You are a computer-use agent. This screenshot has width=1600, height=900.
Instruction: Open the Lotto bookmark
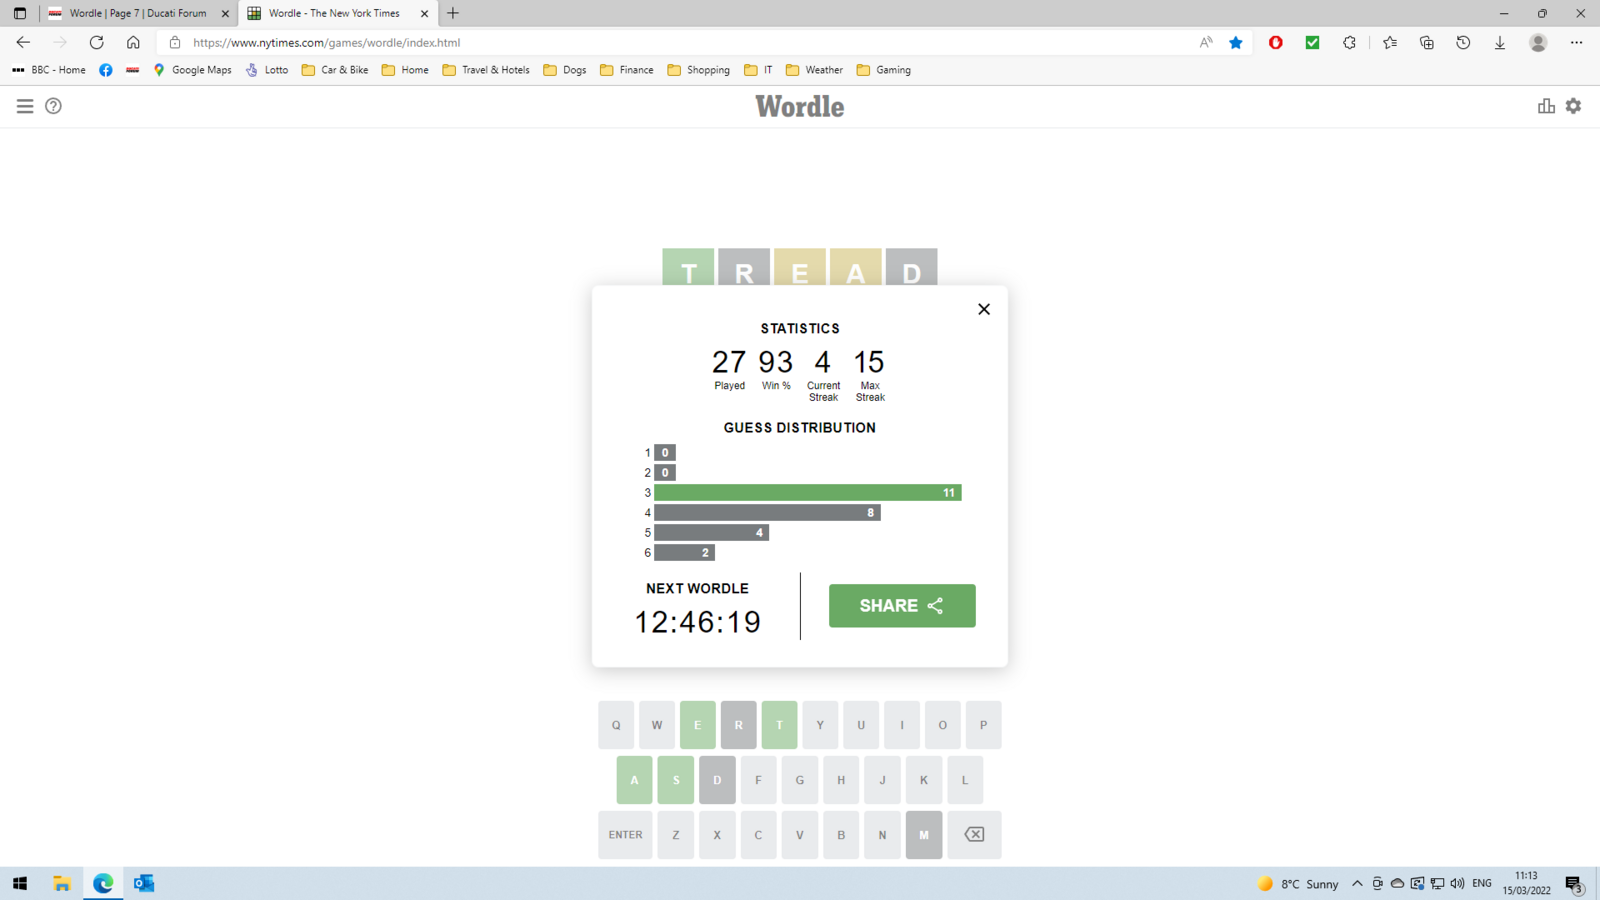click(x=267, y=70)
